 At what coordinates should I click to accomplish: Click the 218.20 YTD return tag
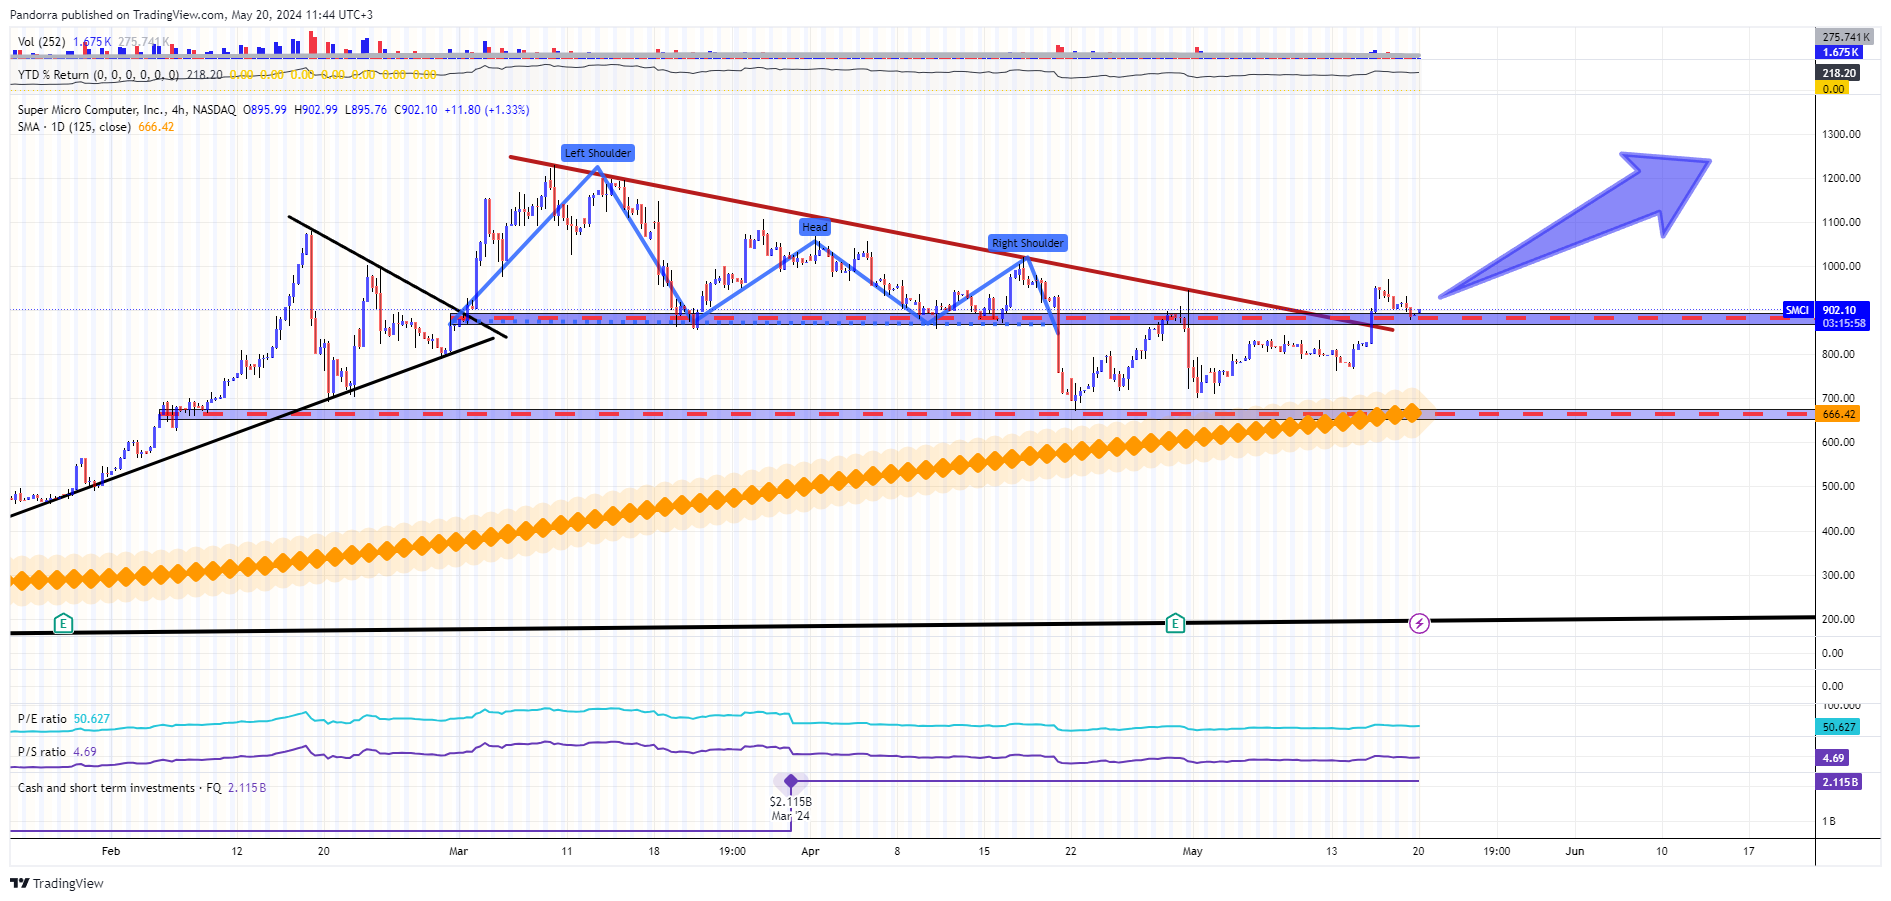point(1838,73)
